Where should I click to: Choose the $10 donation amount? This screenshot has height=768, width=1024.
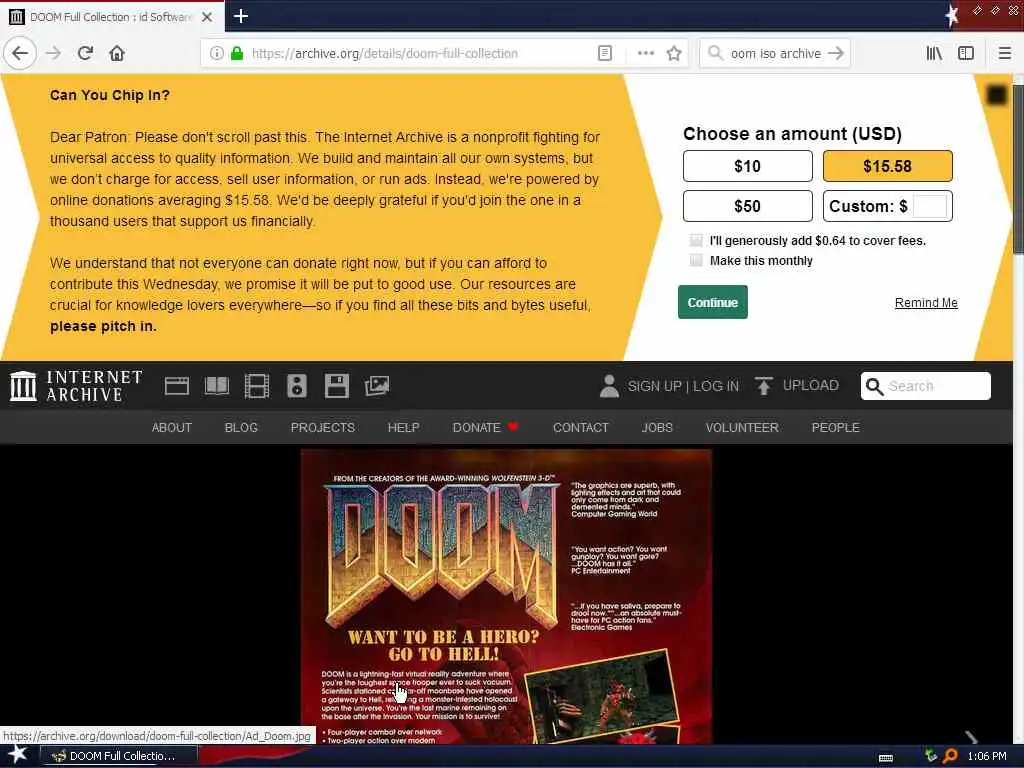point(748,166)
